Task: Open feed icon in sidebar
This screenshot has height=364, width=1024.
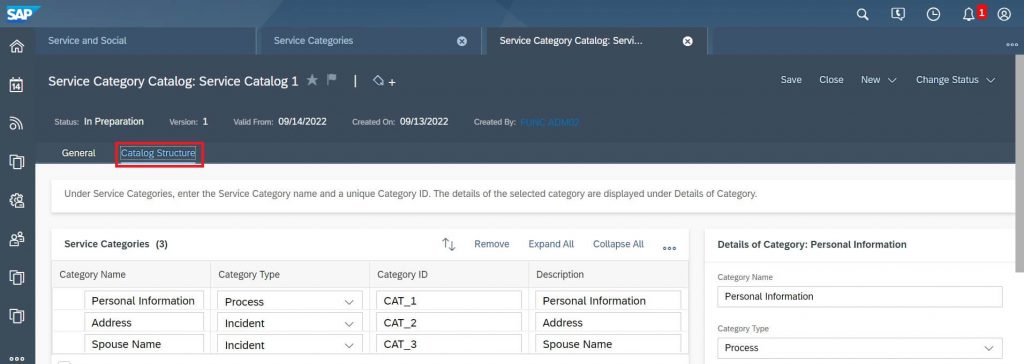Action: pos(17,123)
